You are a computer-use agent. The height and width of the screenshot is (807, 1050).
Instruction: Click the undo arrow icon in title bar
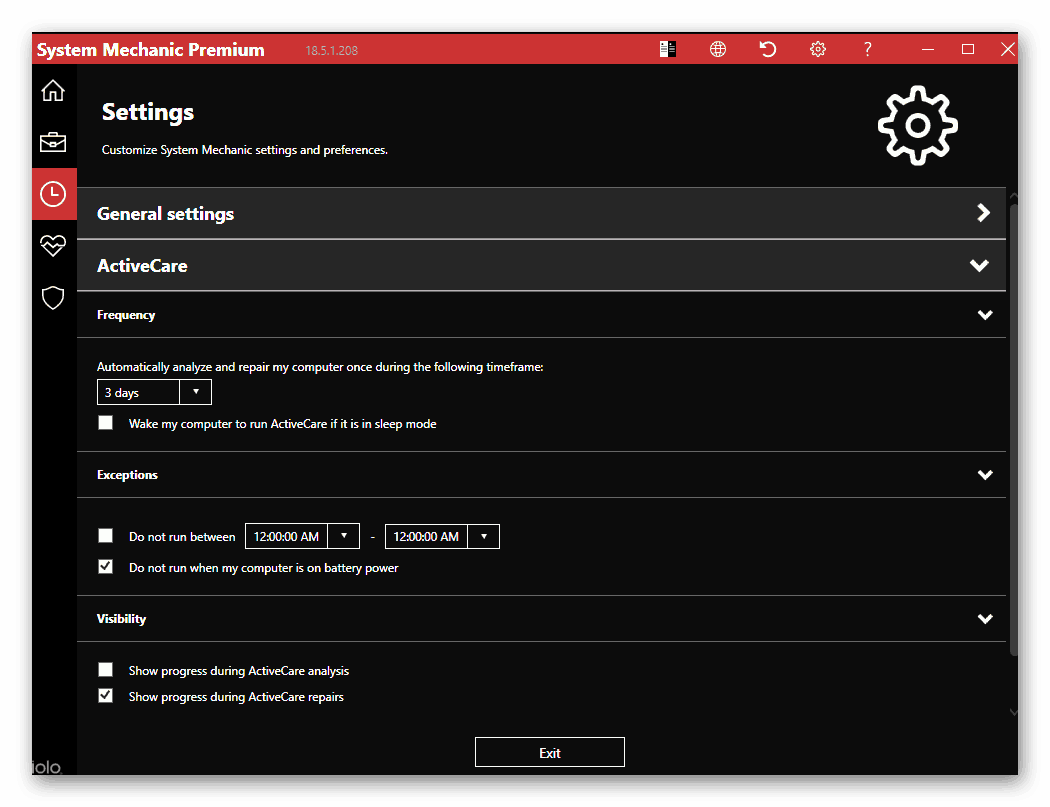[x=767, y=49]
